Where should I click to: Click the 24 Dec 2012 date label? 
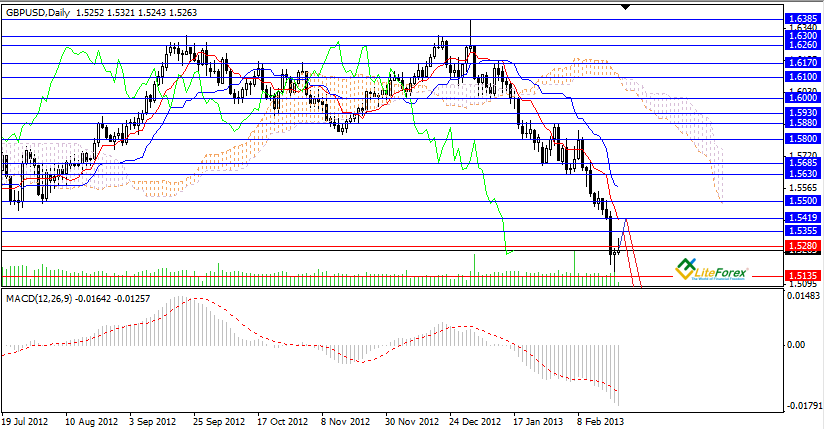[x=474, y=422]
